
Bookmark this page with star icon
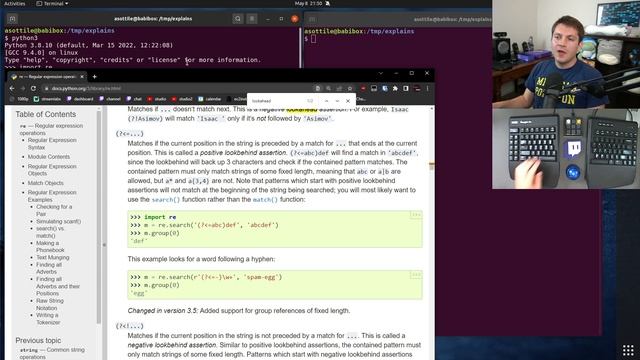[x=350, y=88]
